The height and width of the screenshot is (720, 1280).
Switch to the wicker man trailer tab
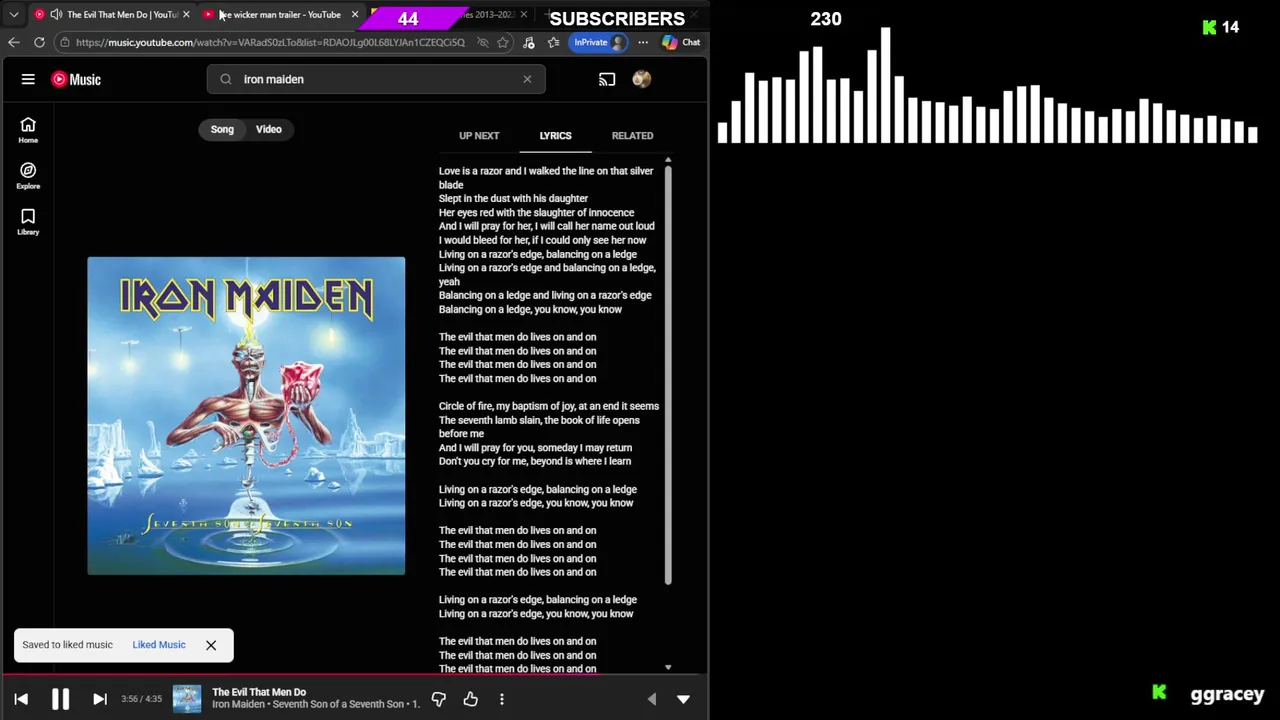click(x=282, y=15)
